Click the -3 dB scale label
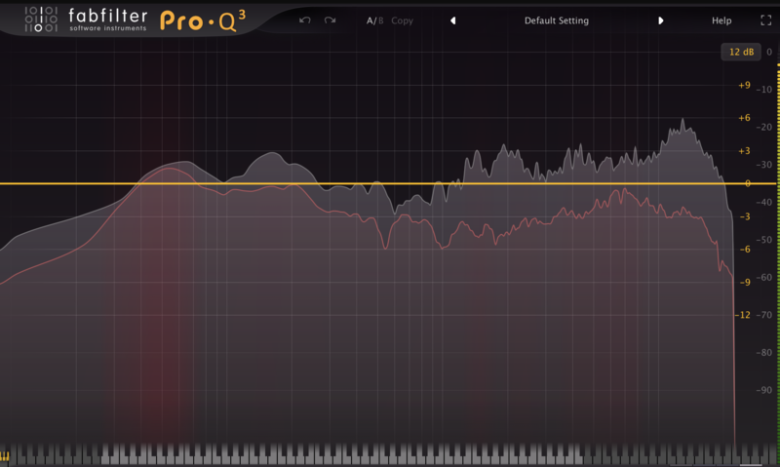This screenshot has height=467, width=780. pyautogui.click(x=745, y=216)
